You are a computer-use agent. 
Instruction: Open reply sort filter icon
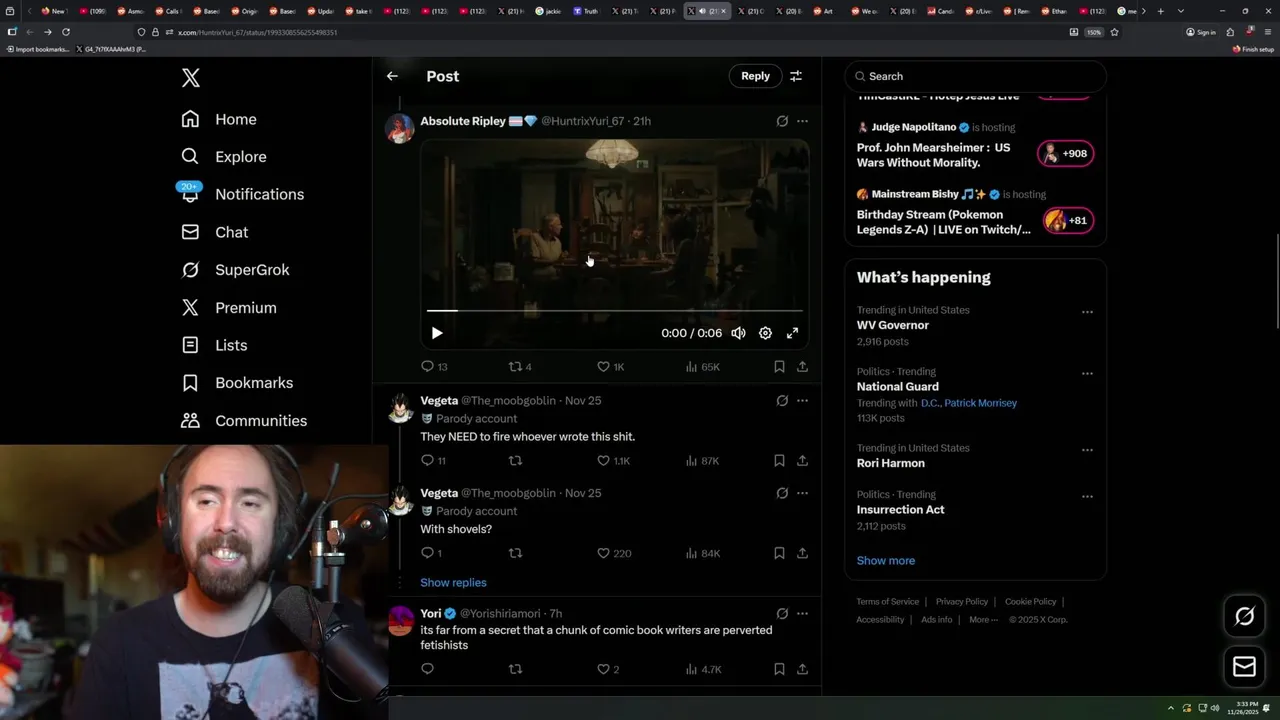point(796,76)
